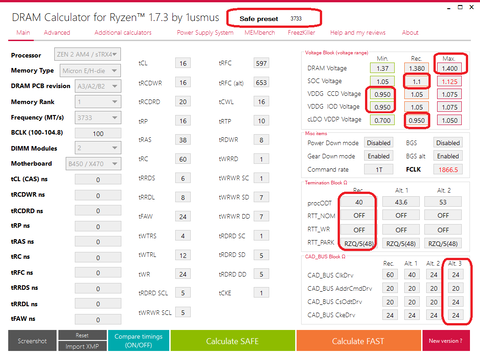
Task: Open the MEMbench tab
Action: (x=260, y=33)
